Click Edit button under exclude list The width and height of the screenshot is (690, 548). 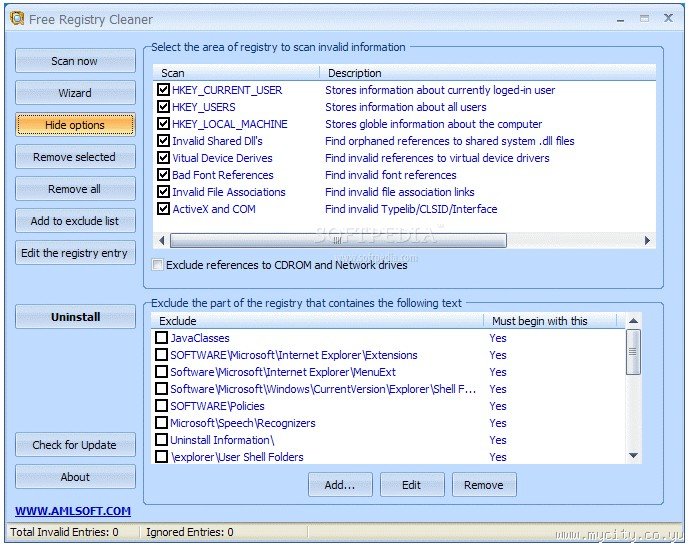point(412,485)
